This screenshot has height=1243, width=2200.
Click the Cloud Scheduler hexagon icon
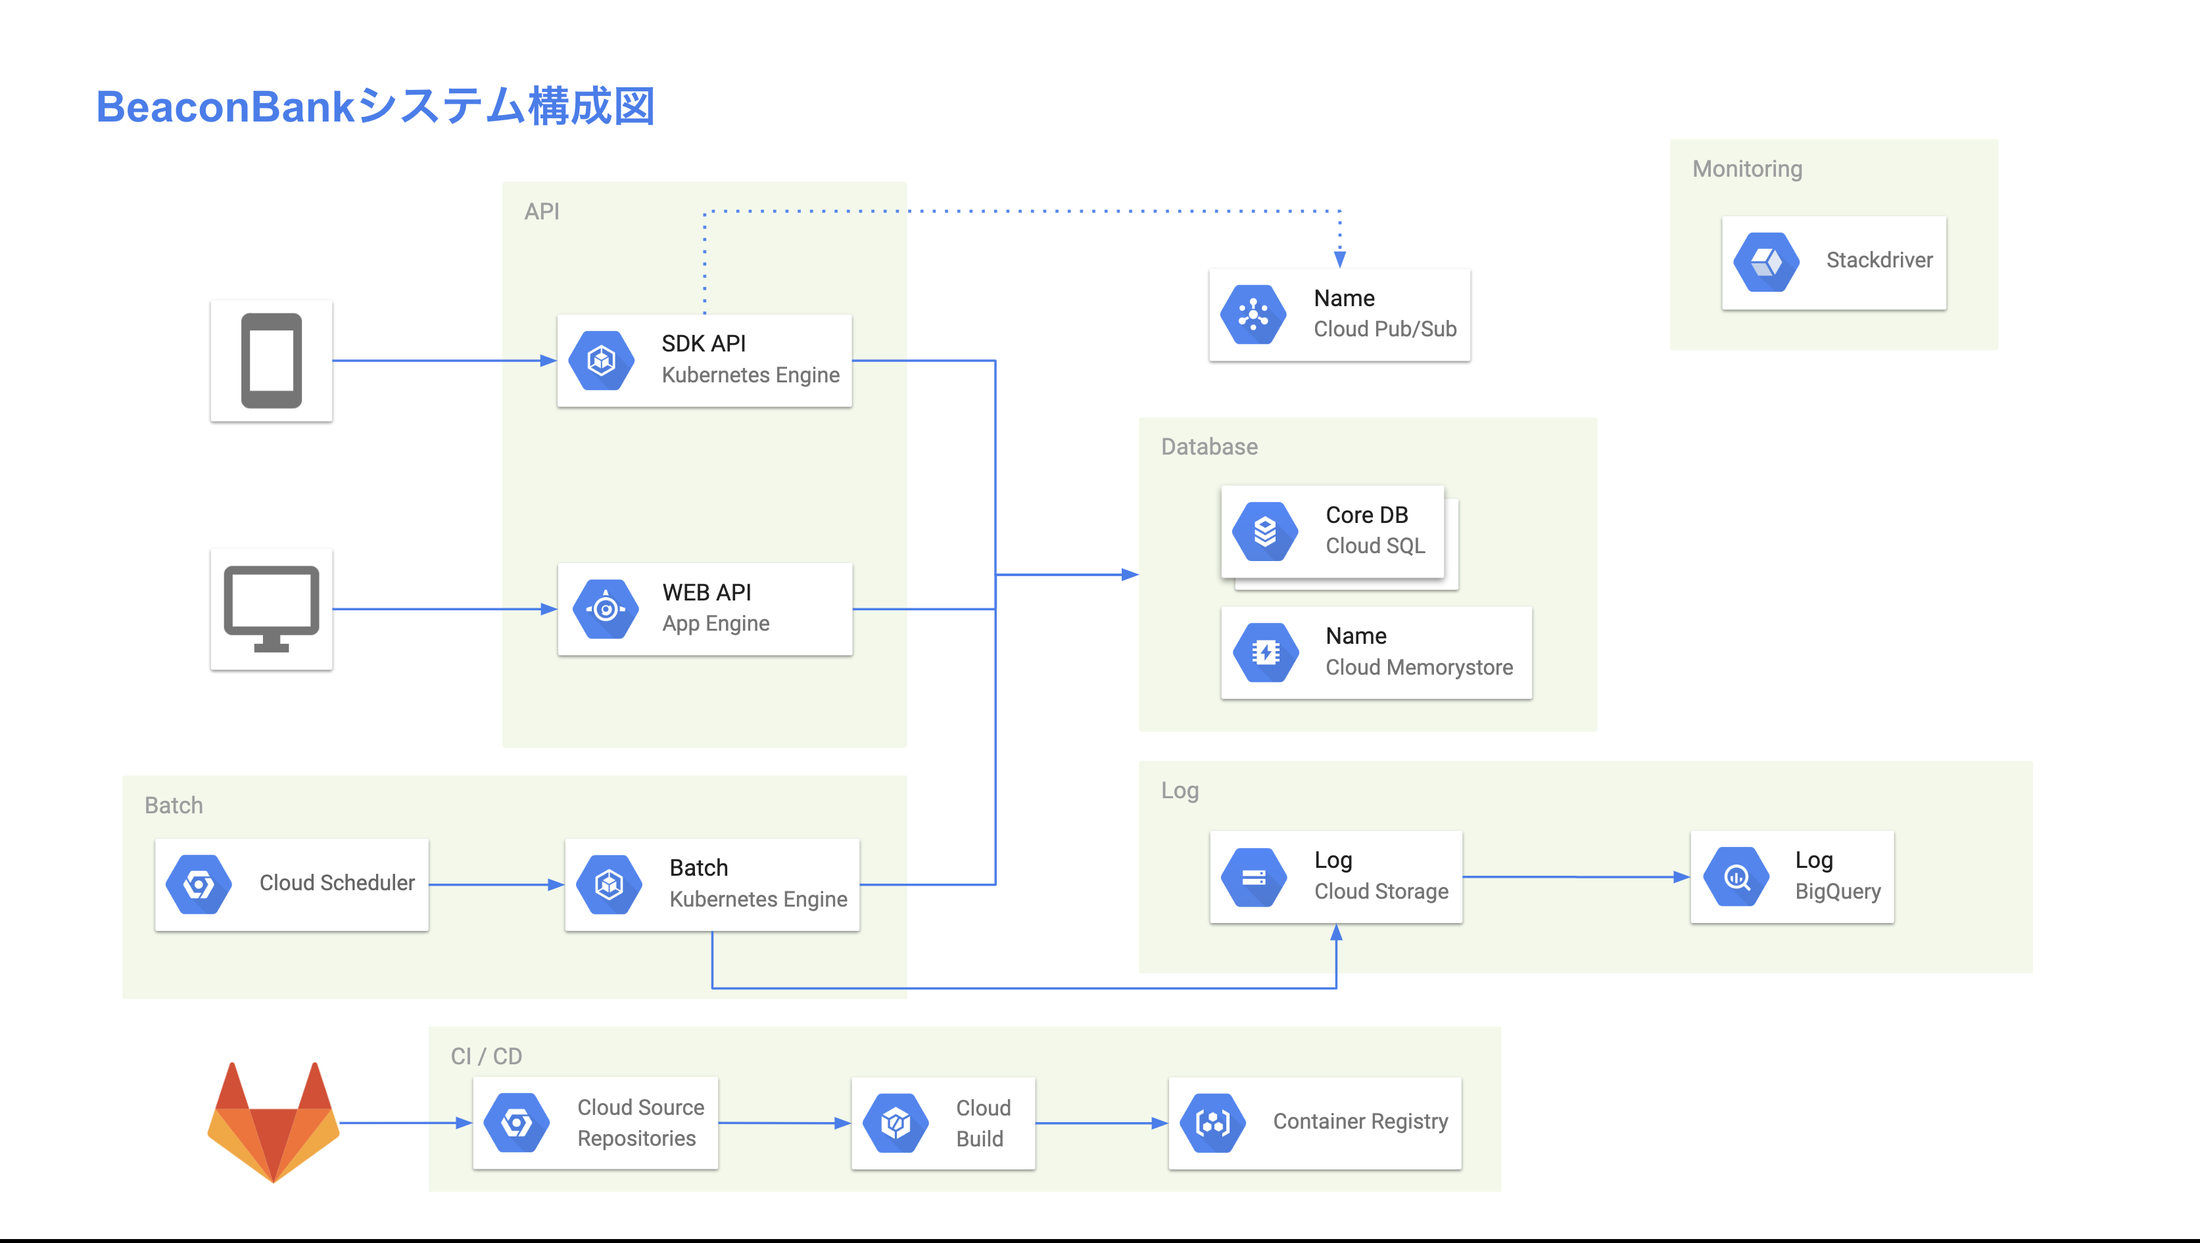[199, 884]
